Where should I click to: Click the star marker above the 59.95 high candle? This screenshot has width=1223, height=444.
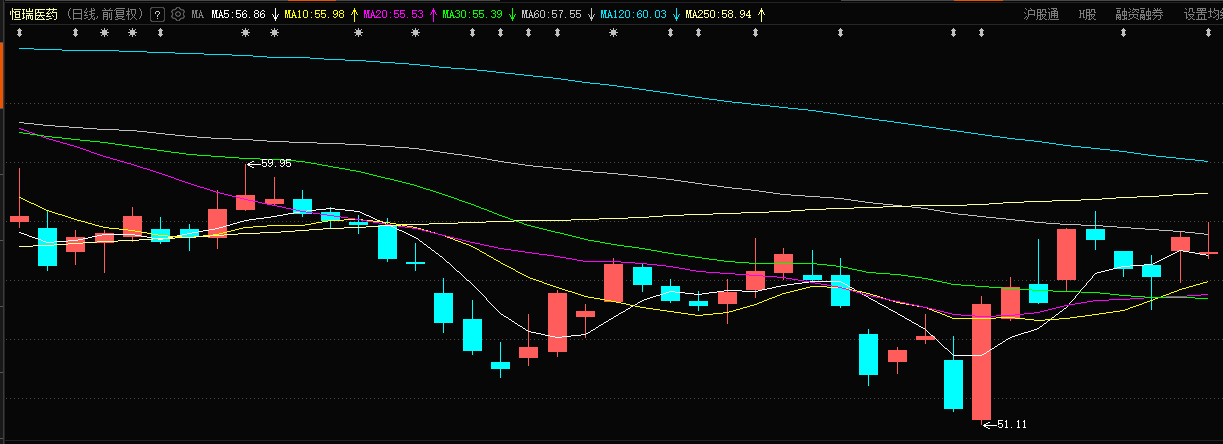[x=246, y=33]
